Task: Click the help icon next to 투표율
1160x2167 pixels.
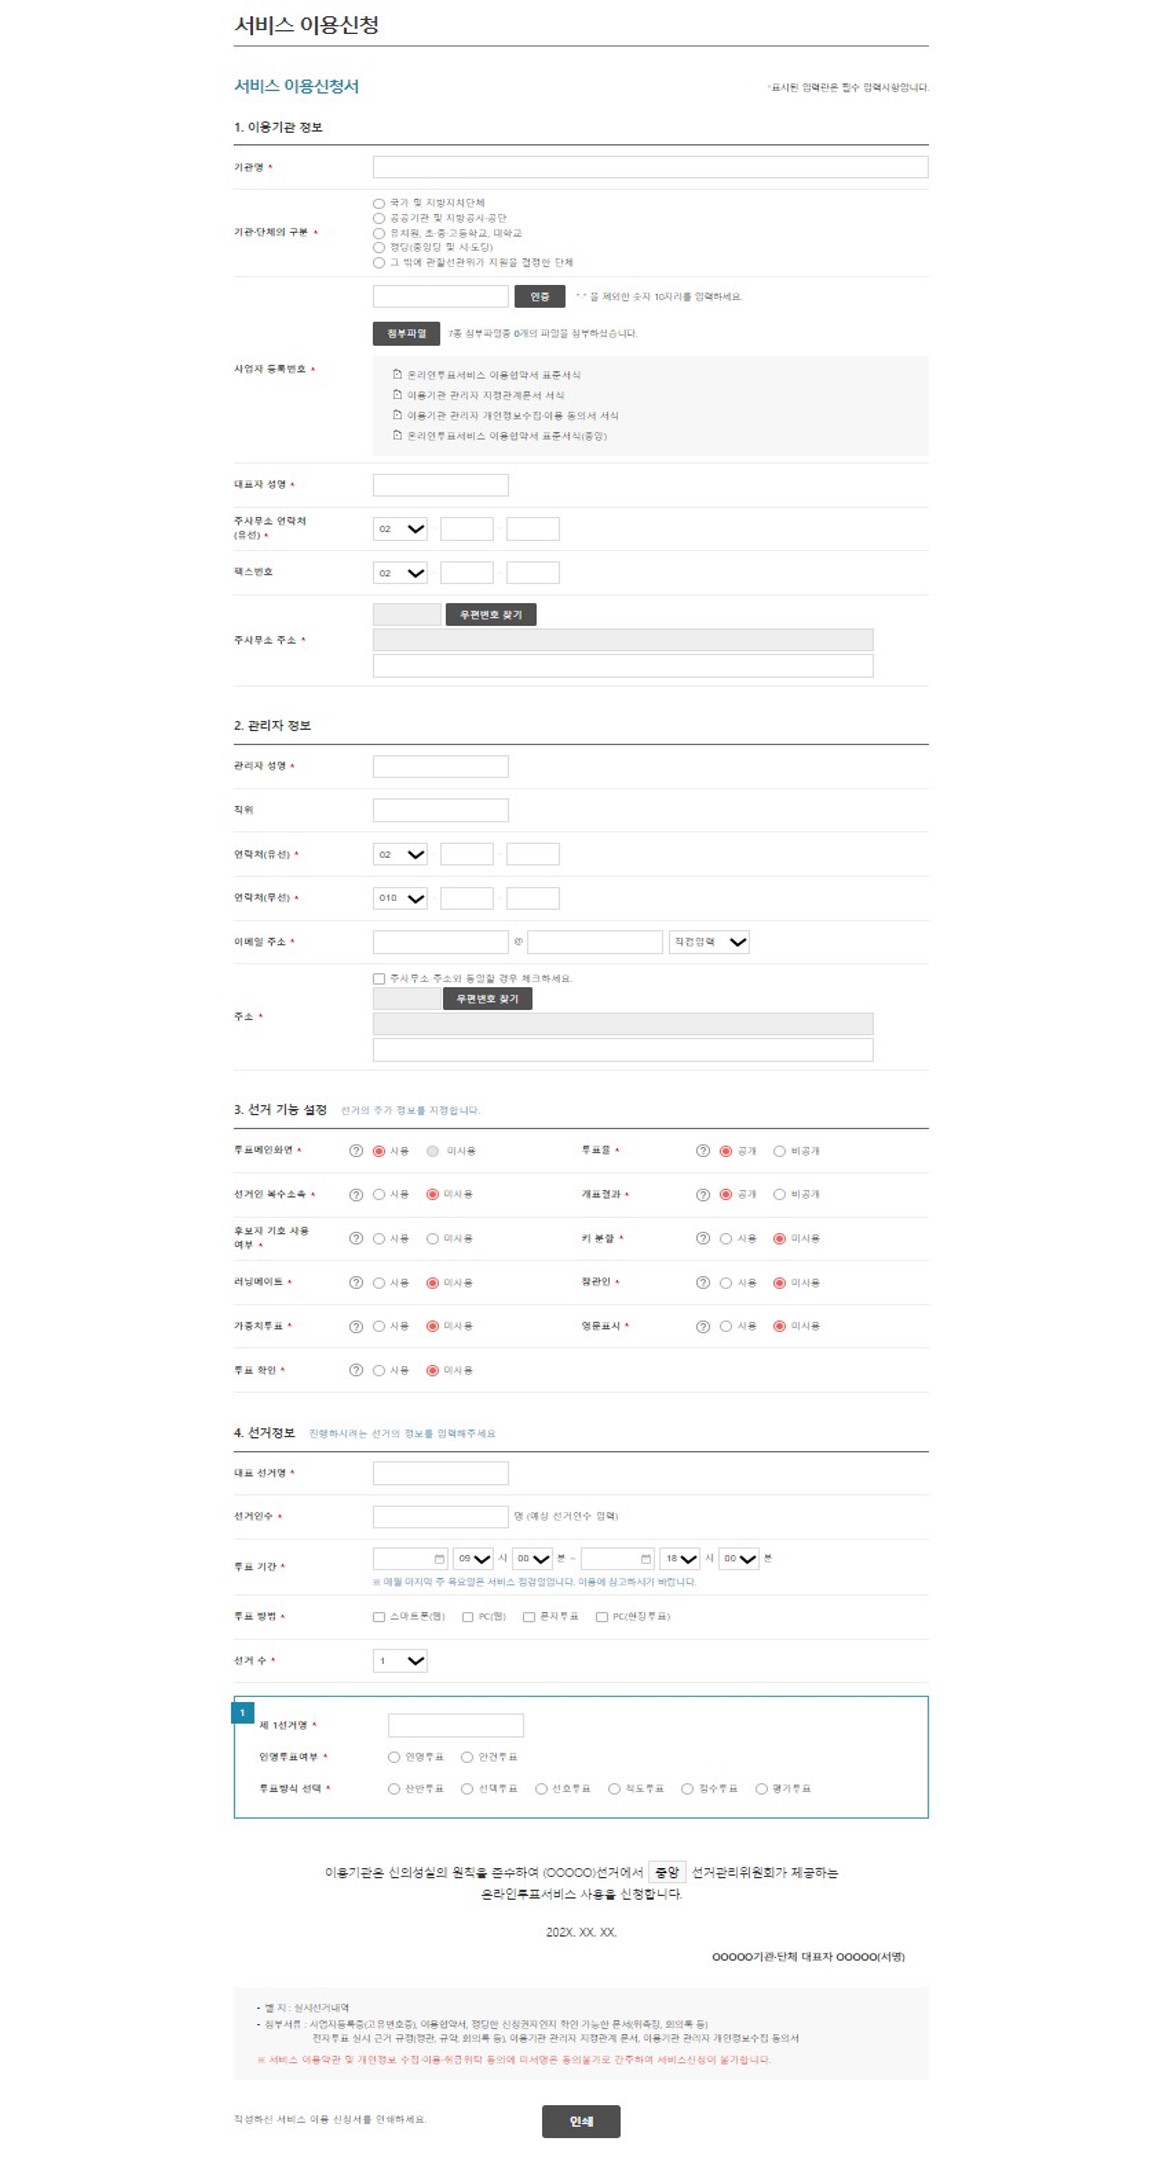Action: point(703,1151)
